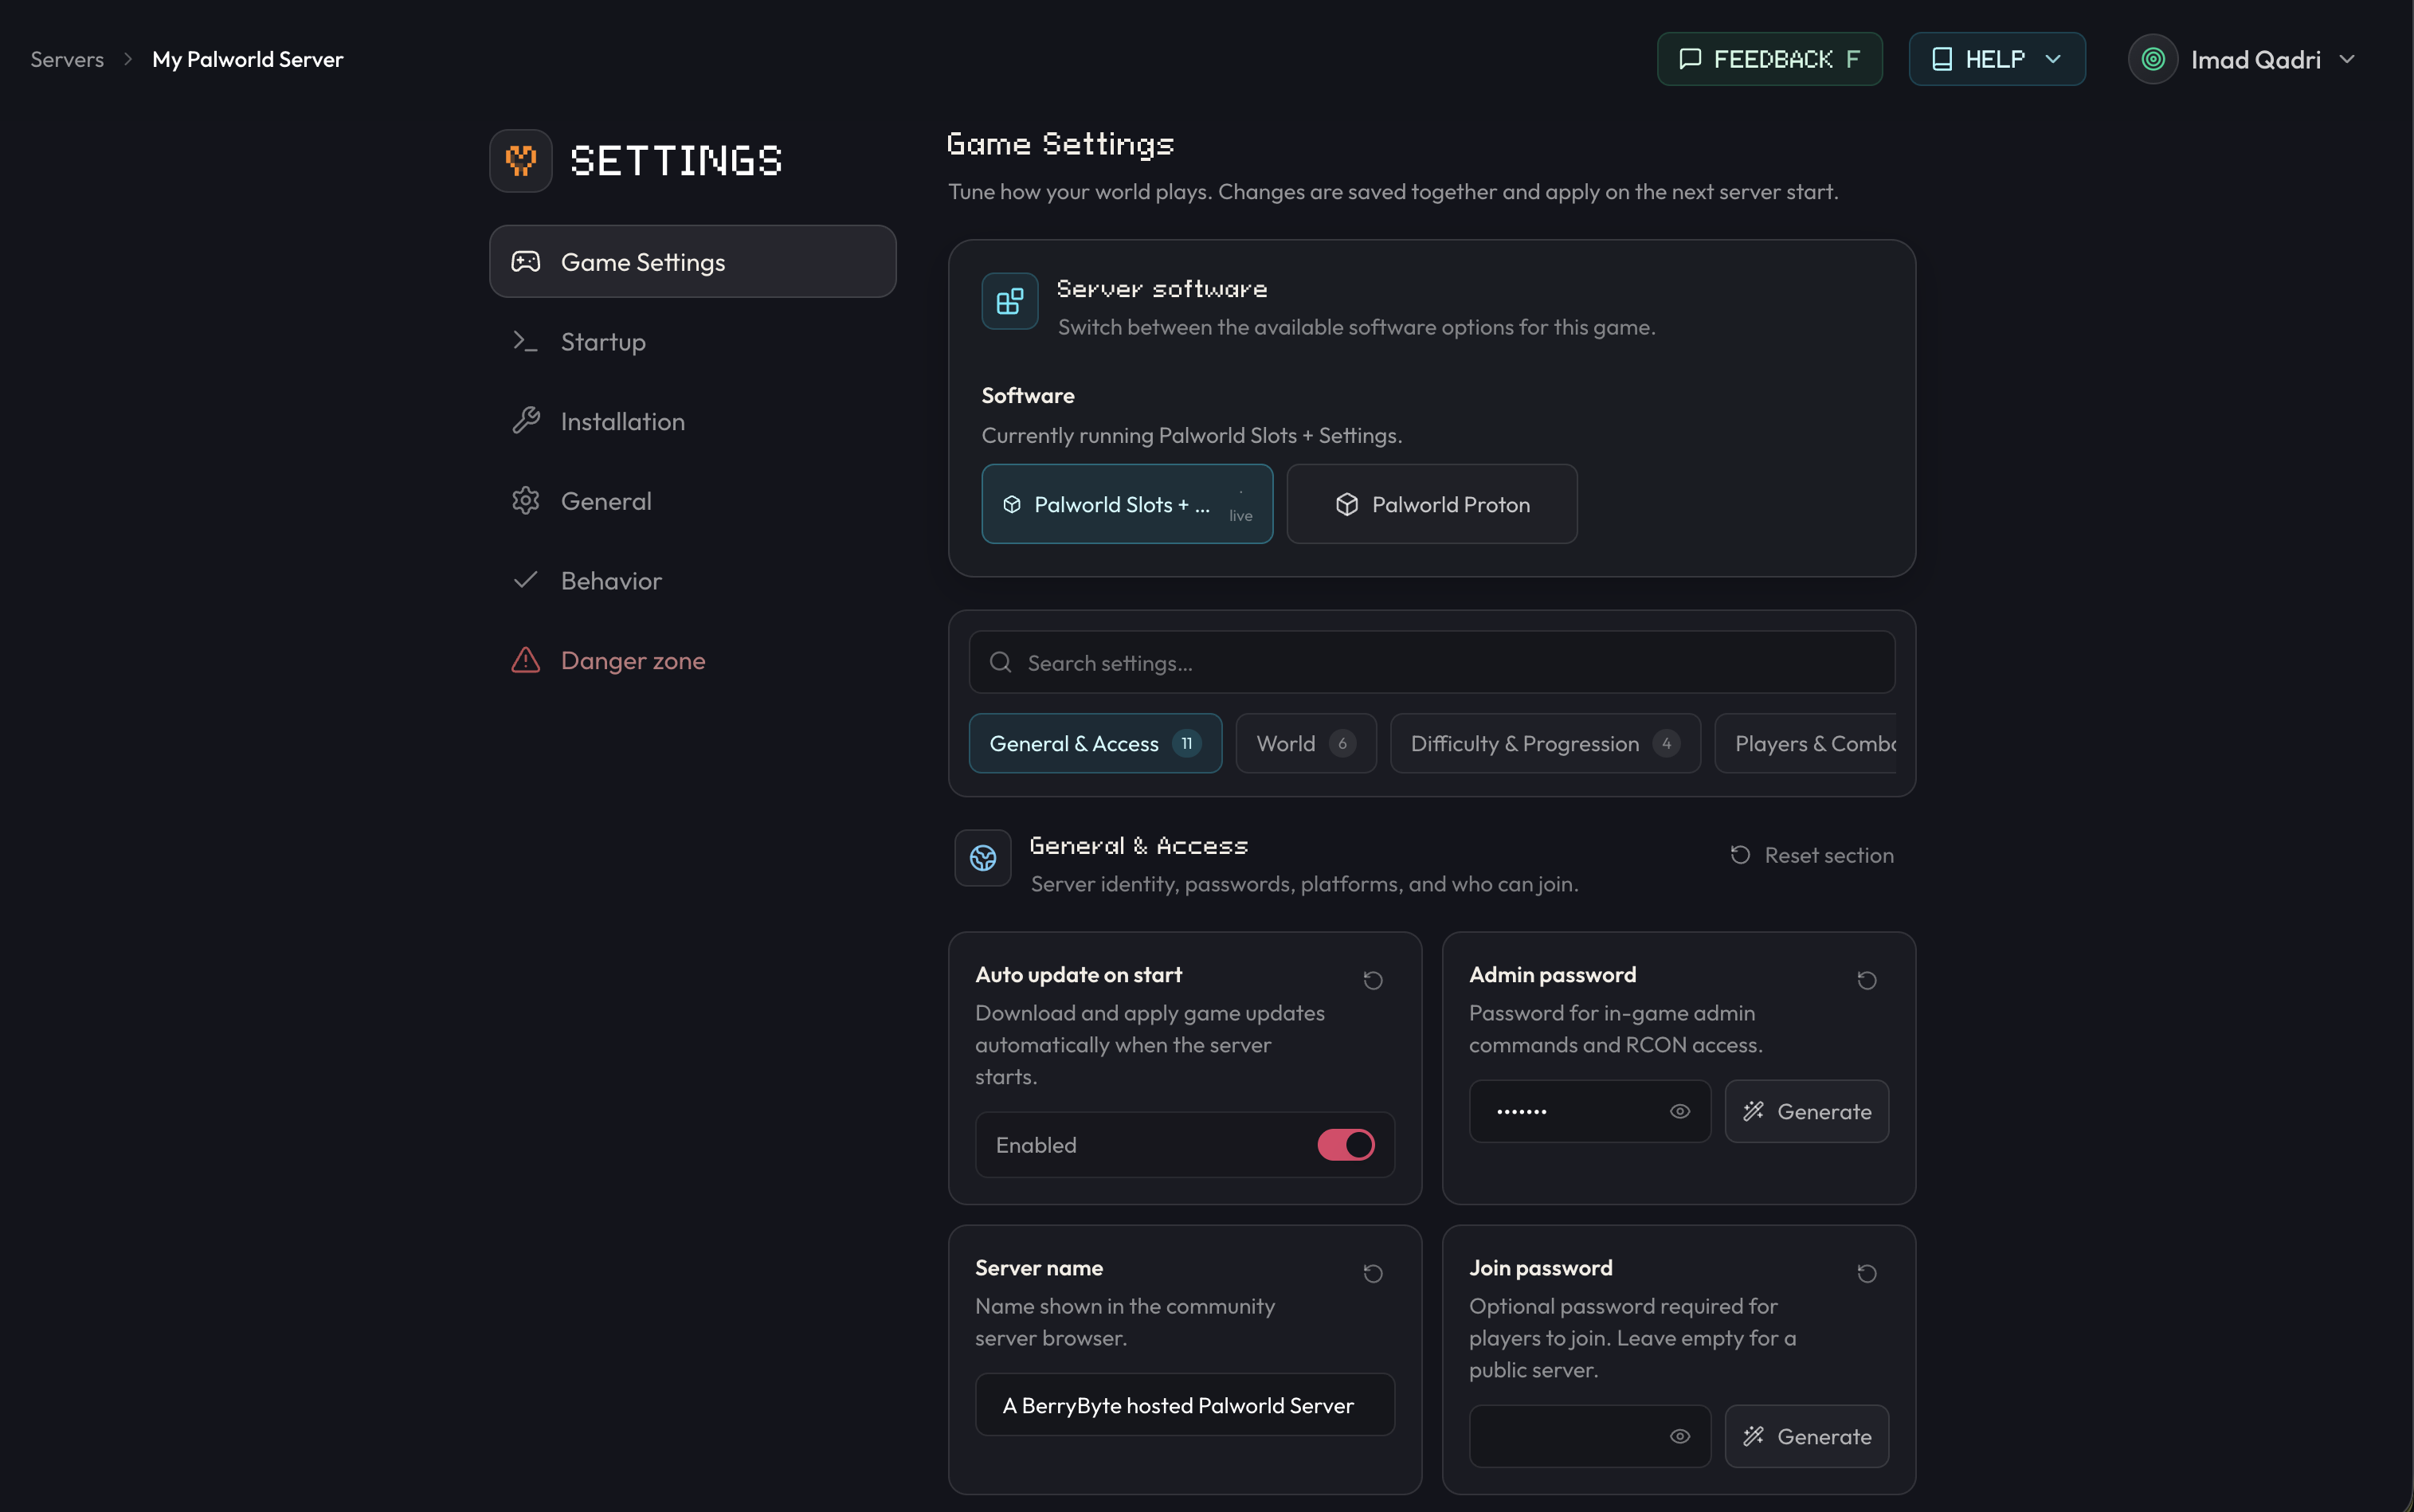Click the checkmark icon beside Behavior
Image resolution: width=2414 pixels, height=1512 pixels.
click(526, 580)
